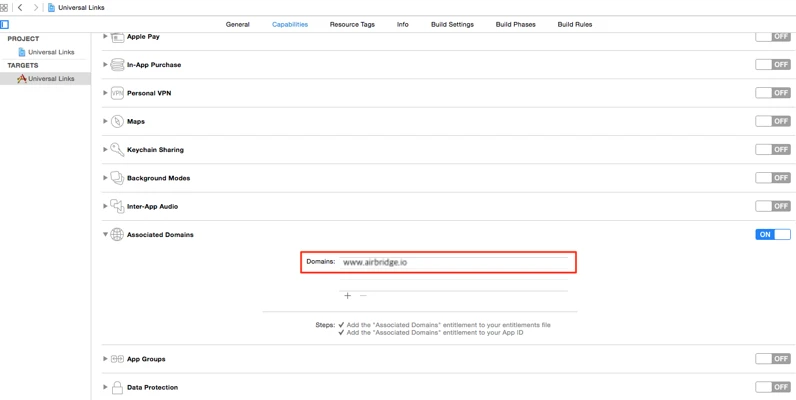The width and height of the screenshot is (796, 400).
Task: Collapse the Associated Domains section
Action: click(x=105, y=235)
